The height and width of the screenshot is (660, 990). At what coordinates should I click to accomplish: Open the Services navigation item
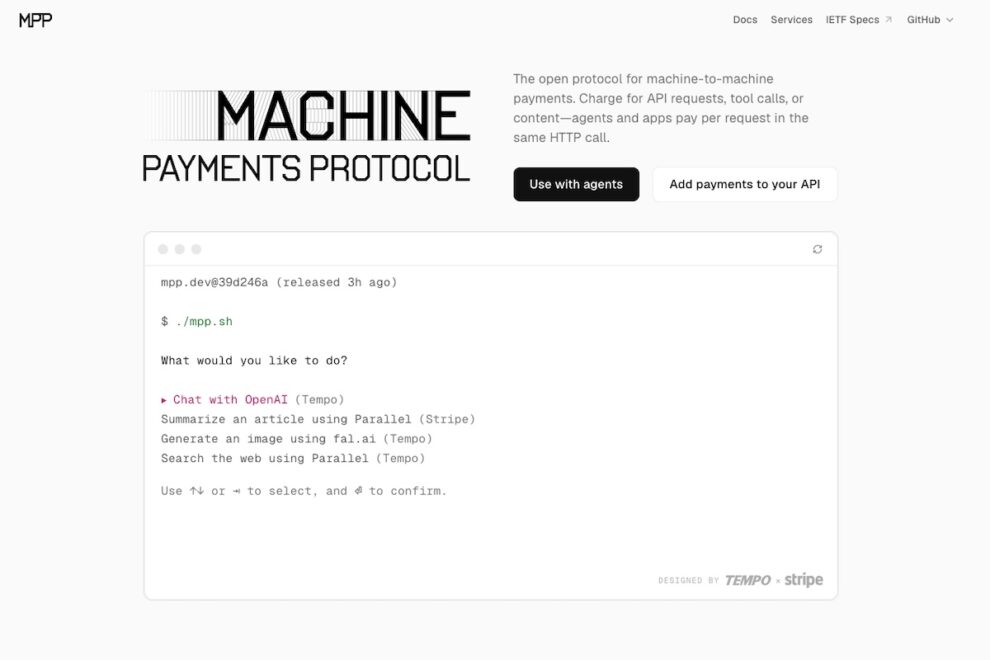click(x=791, y=19)
